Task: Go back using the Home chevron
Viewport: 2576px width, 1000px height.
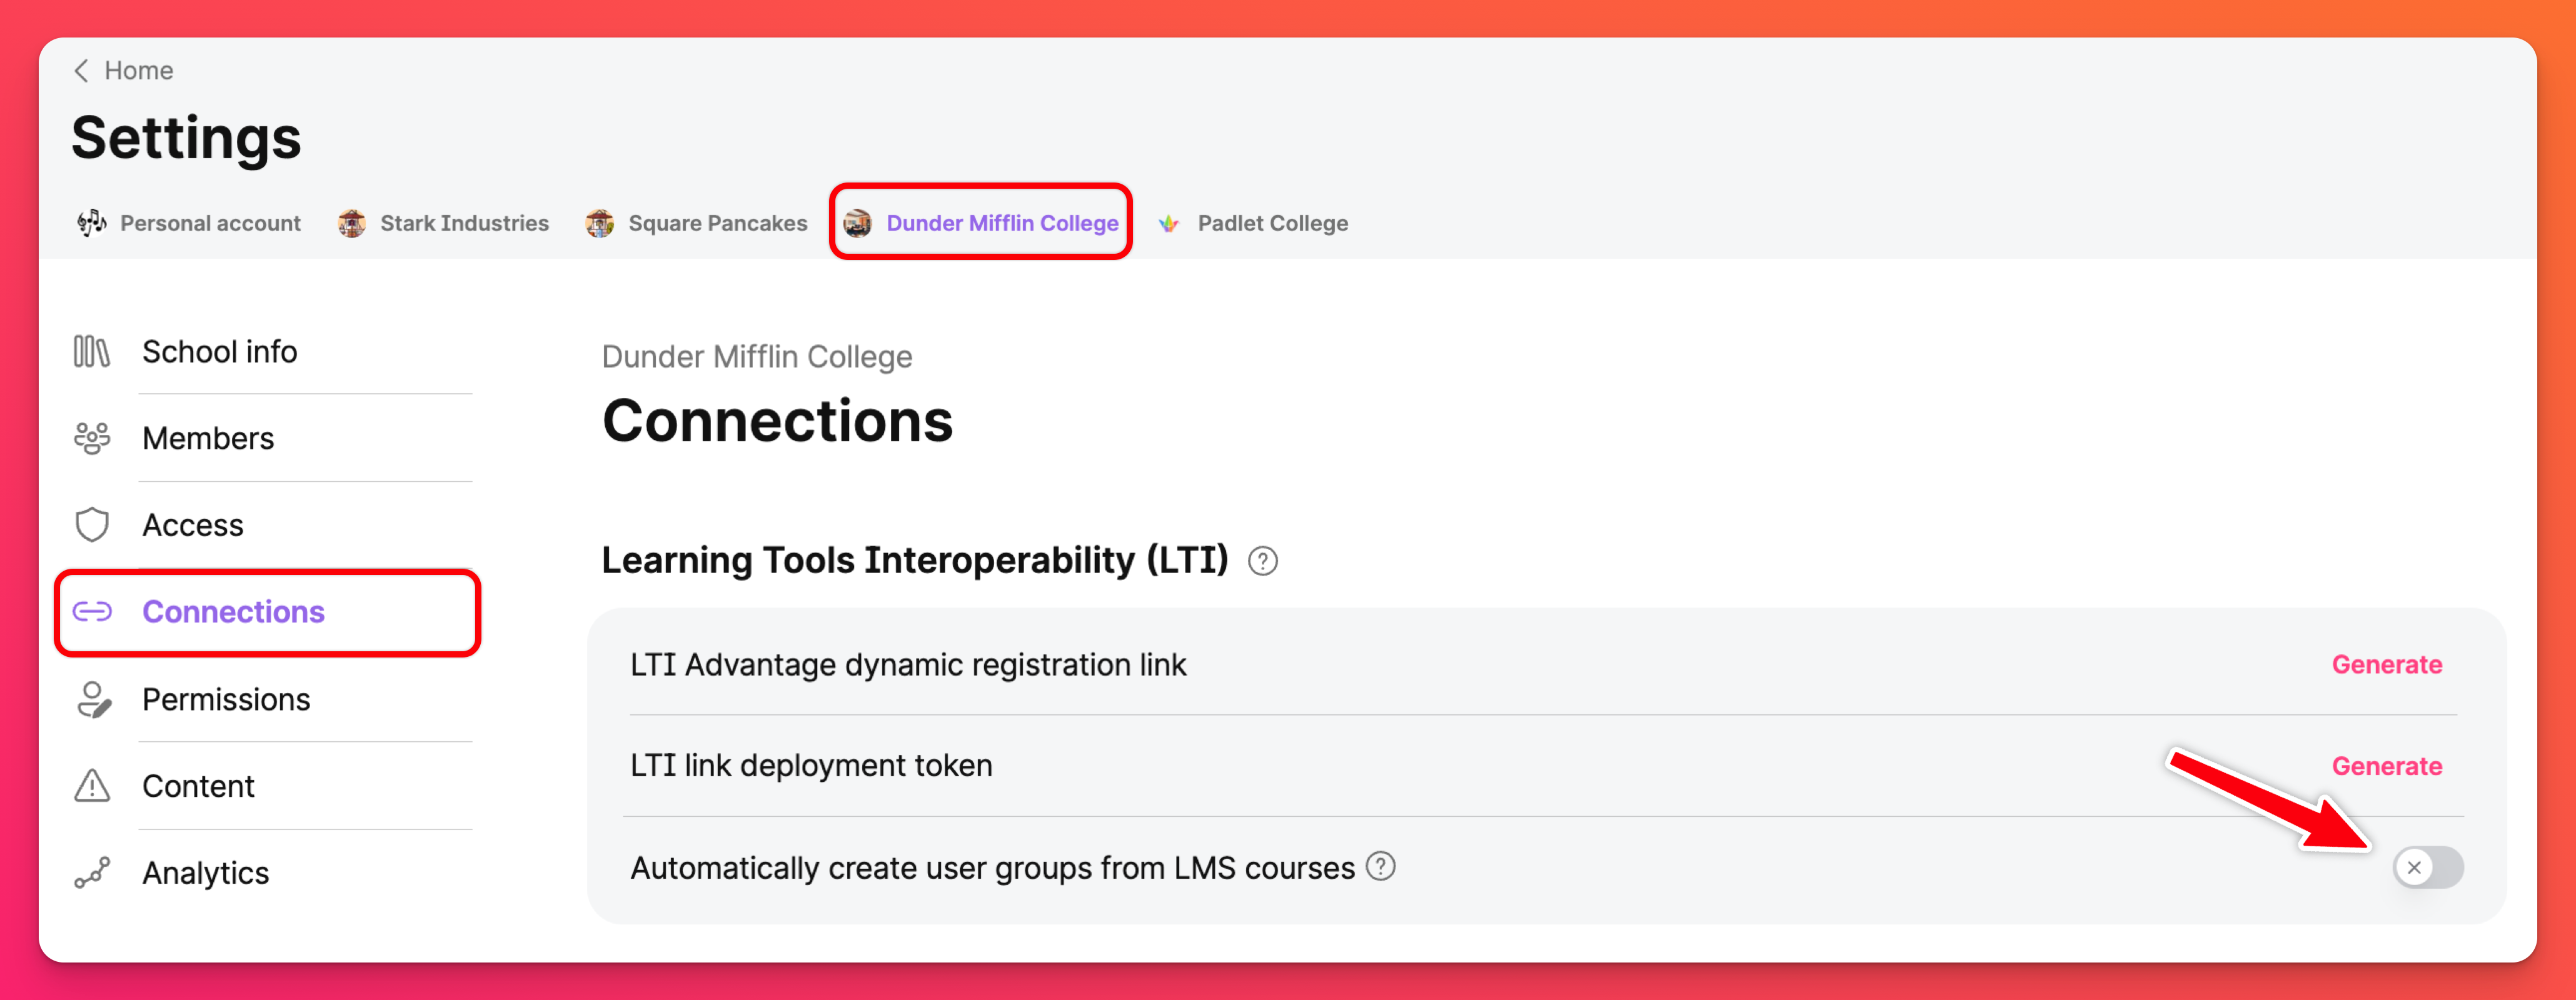Action: pos(82,71)
